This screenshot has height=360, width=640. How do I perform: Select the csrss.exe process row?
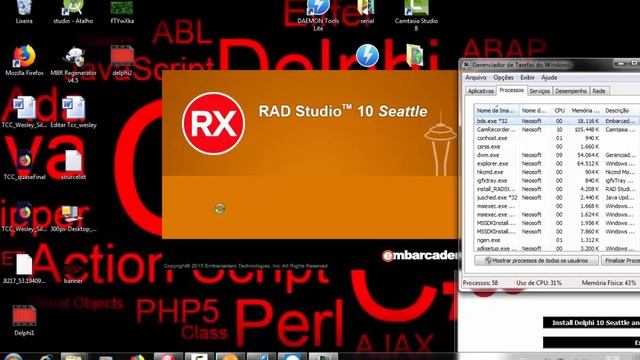(x=557, y=147)
